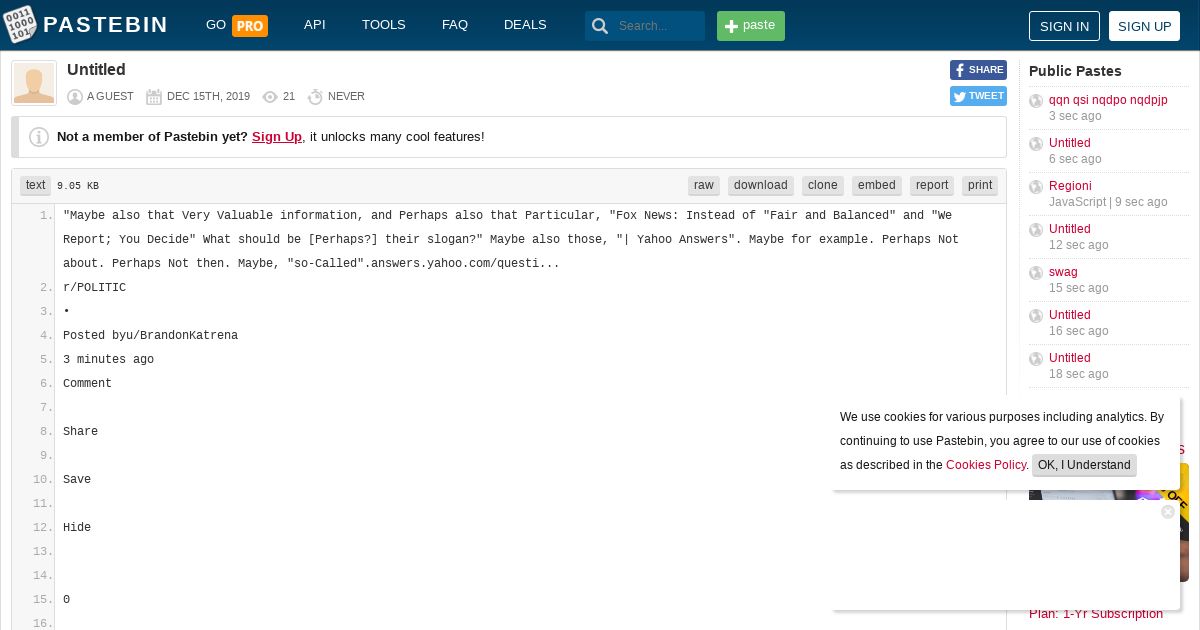Click the user icon beside A GUEST
Screen dimensions: 1200x630
coord(75,97)
